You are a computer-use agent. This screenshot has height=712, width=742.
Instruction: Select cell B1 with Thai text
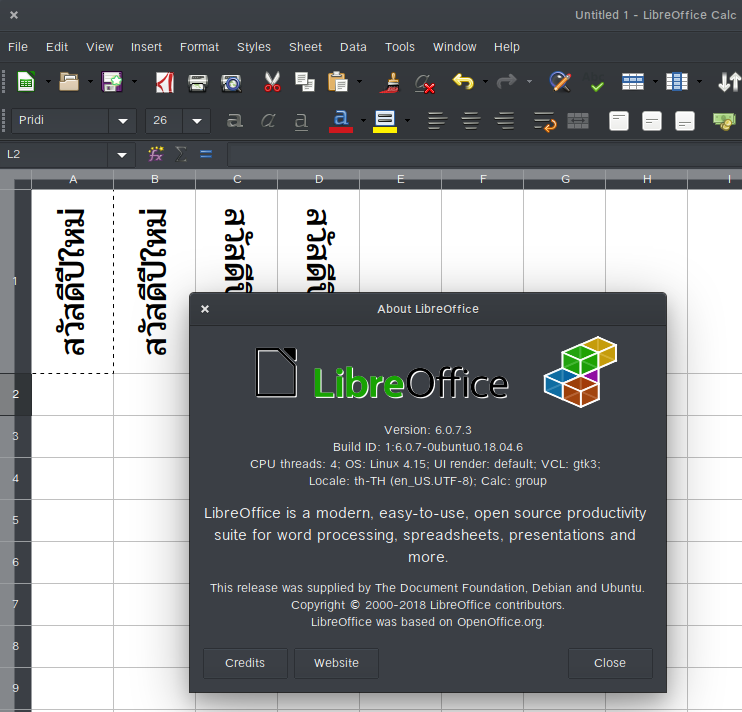point(154,281)
